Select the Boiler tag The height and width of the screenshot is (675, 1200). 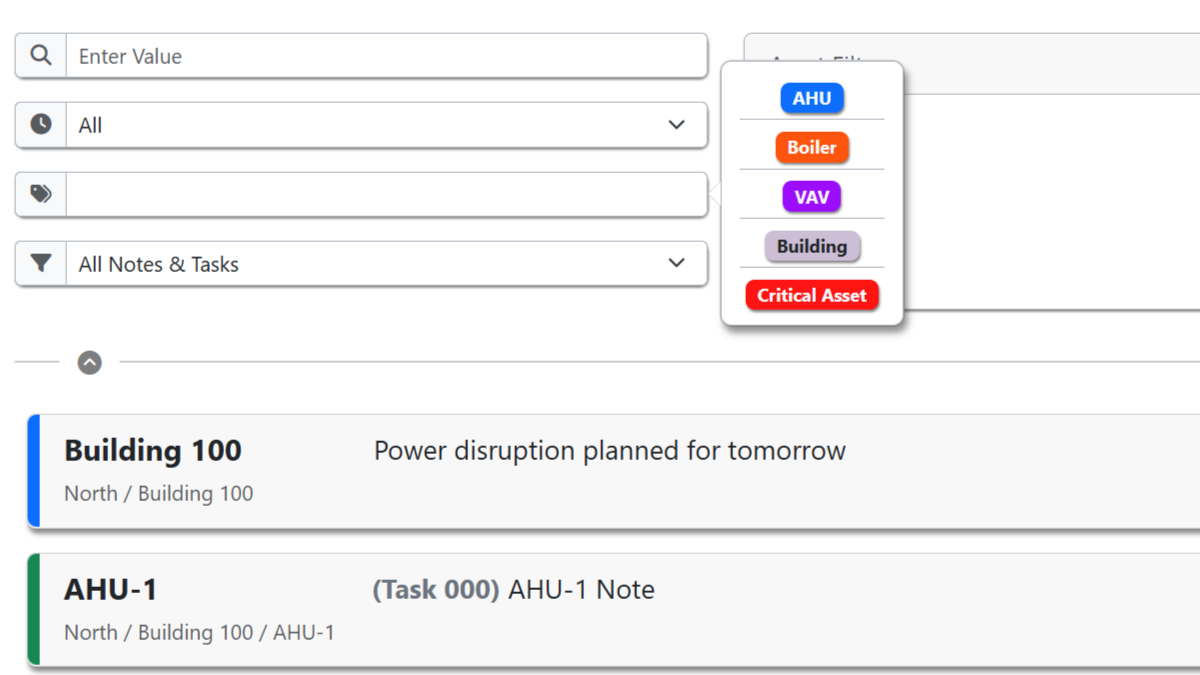[812, 147]
